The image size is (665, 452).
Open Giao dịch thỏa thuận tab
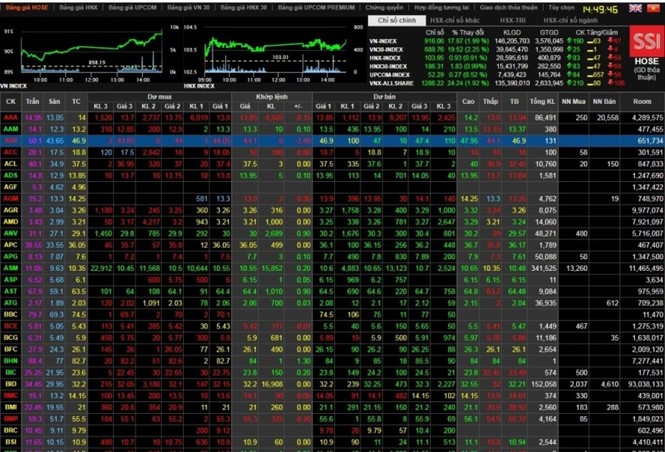(509, 8)
